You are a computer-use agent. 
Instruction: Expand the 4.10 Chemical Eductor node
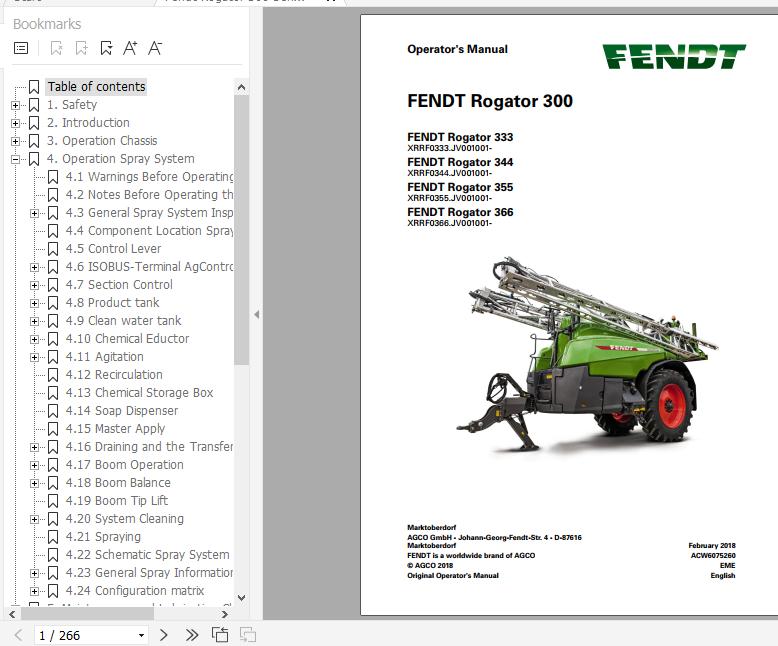click(34, 339)
